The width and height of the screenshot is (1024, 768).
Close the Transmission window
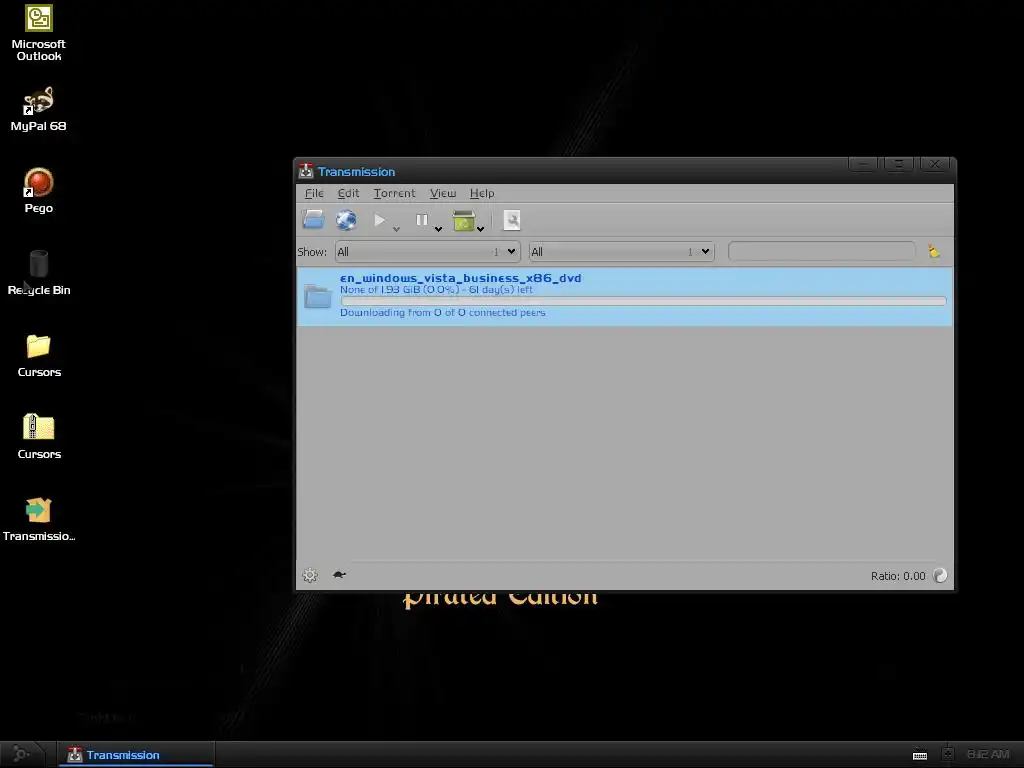935,164
